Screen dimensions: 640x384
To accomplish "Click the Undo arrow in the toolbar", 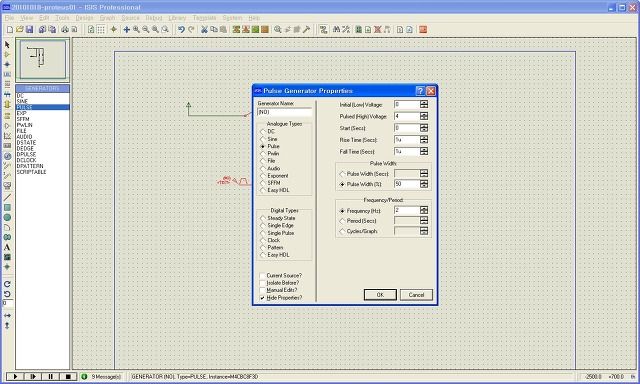I will click(181, 29).
